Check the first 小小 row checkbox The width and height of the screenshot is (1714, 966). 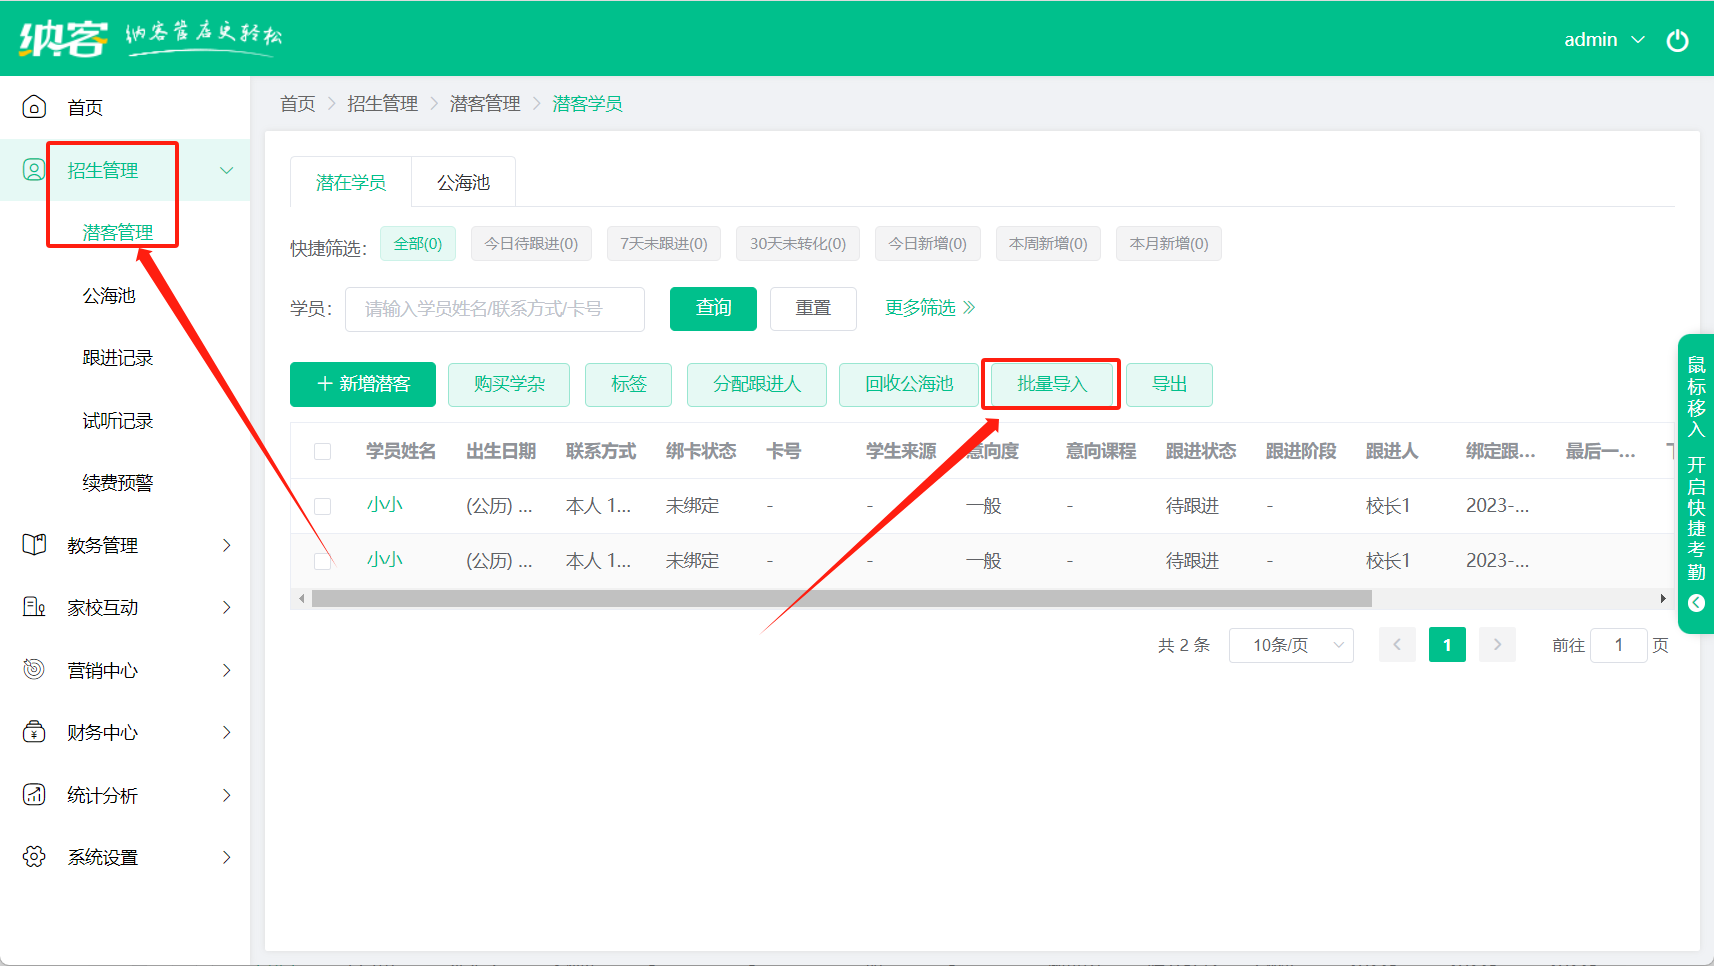pyautogui.click(x=322, y=506)
